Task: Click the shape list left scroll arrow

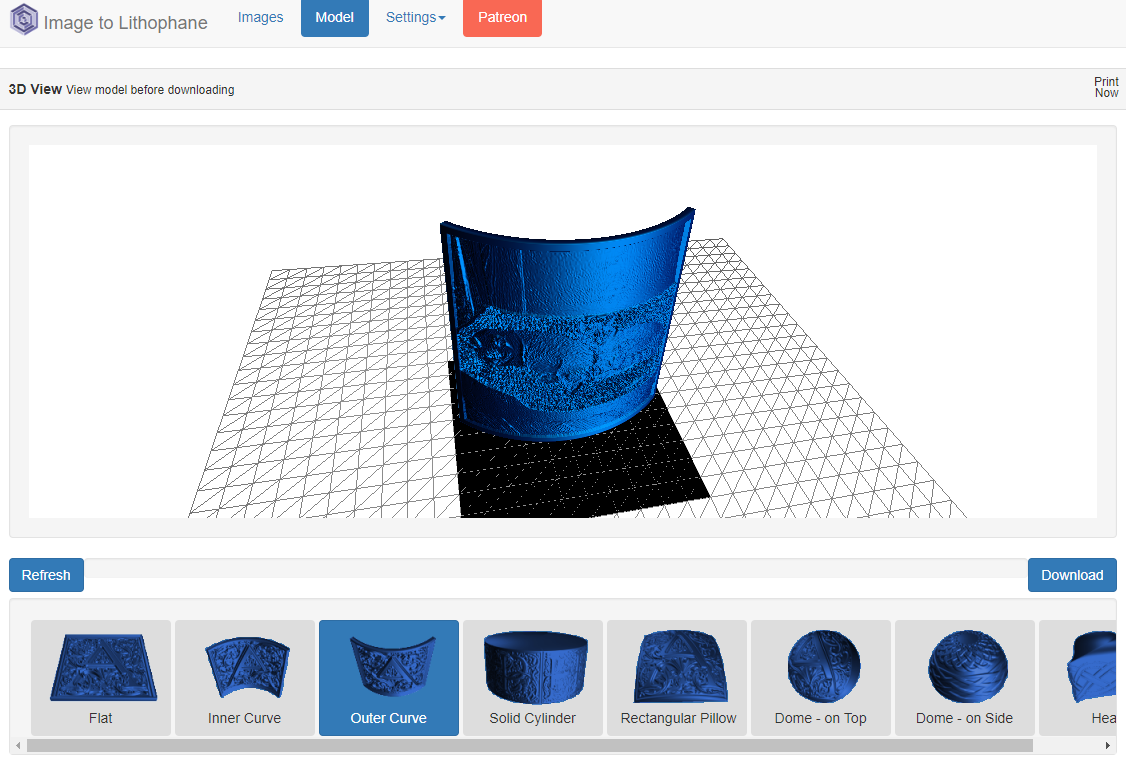Action: [18, 745]
